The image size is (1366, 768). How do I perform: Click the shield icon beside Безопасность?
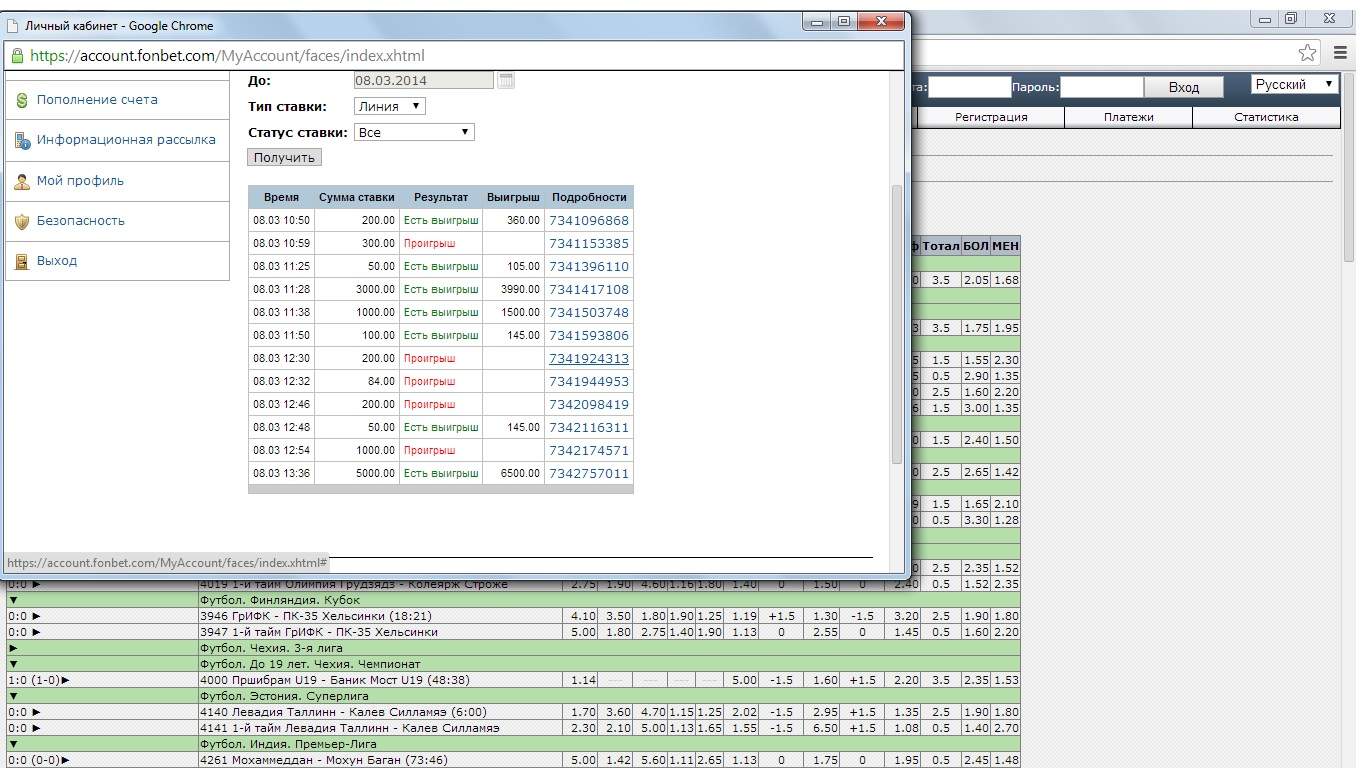pyautogui.click(x=22, y=221)
